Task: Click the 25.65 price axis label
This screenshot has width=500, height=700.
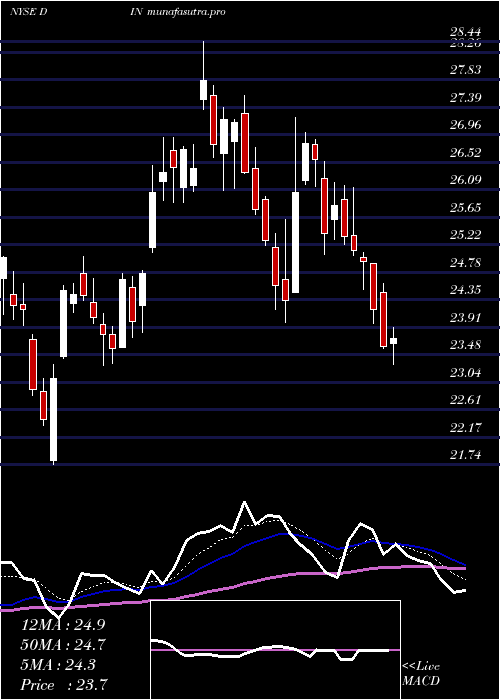Action: click(x=466, y=208)
